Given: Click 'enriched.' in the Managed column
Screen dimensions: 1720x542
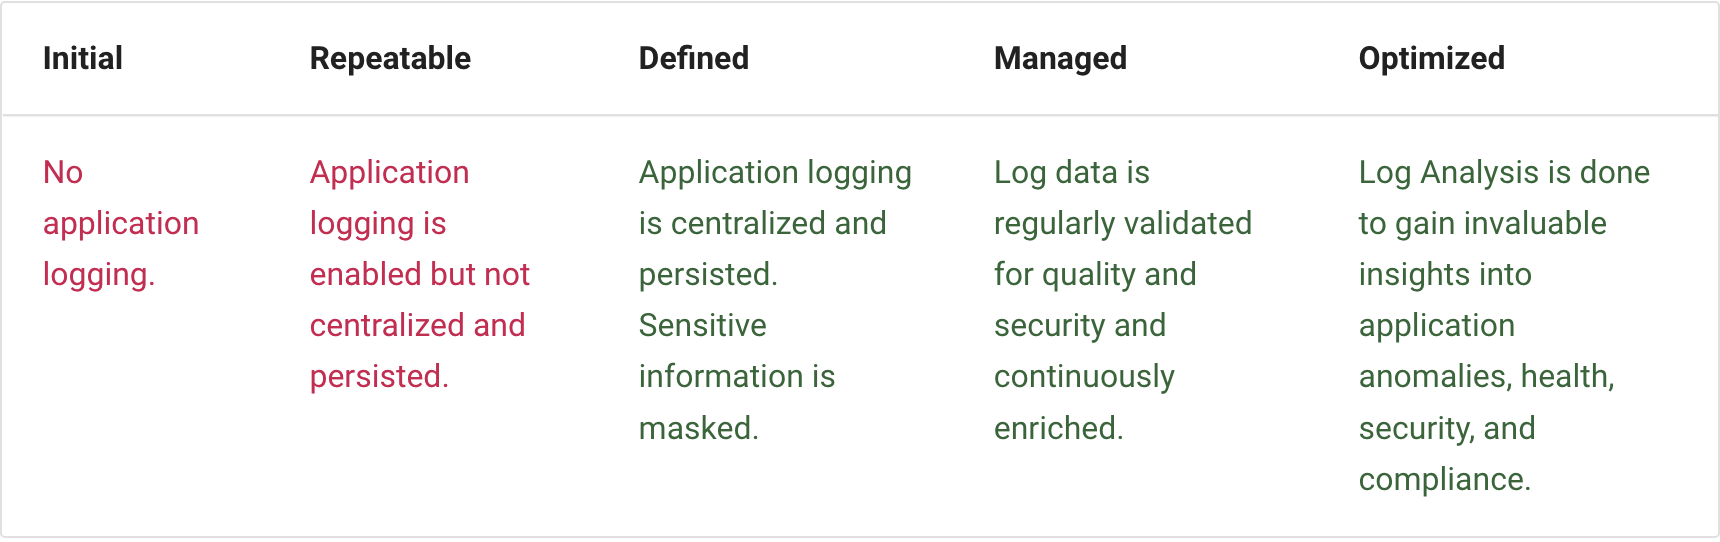Looking at the screenshot, I should pyautogui.click(x=1059, y=428).
